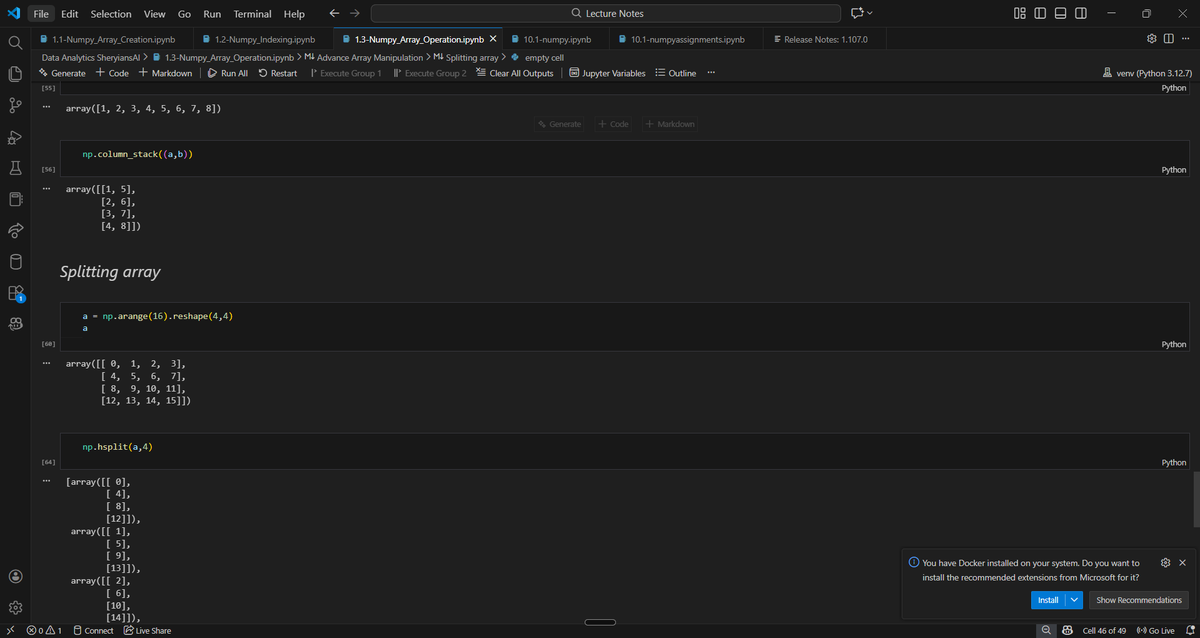Viewport: 1200px width, 638px height.
Task: Toggle the Primary Side Bar
Action: click(1041, 13)
